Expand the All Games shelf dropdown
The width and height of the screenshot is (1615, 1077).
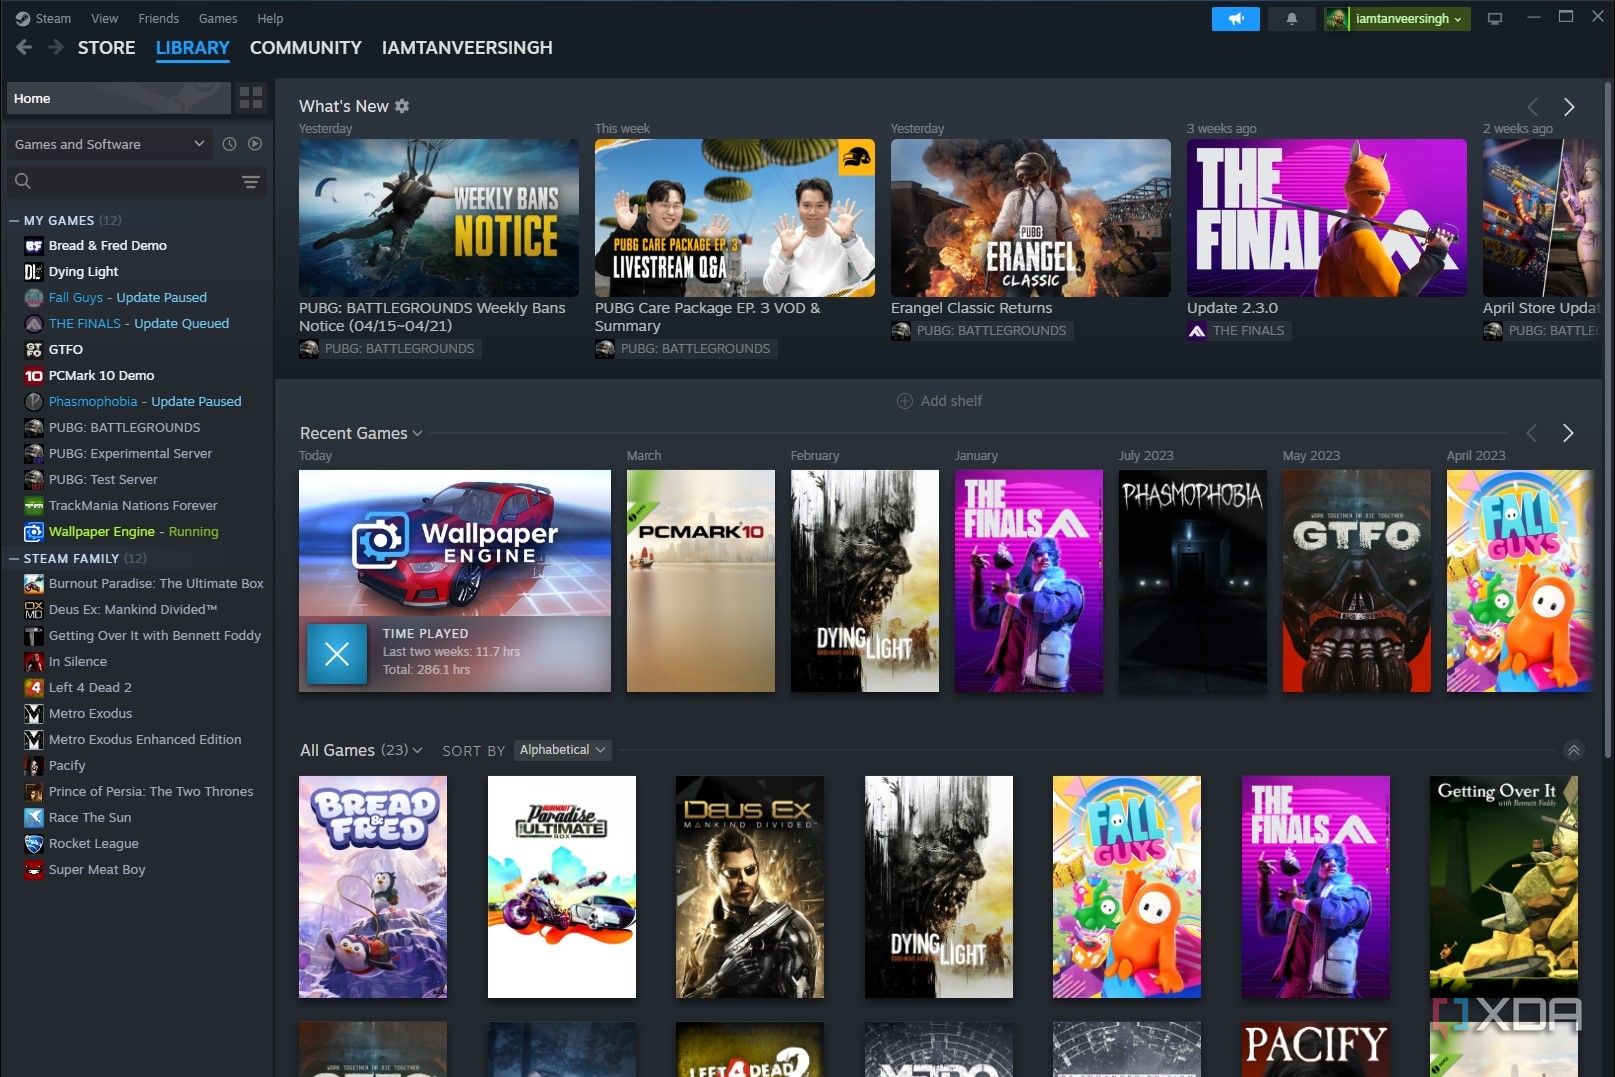[417, 750]
